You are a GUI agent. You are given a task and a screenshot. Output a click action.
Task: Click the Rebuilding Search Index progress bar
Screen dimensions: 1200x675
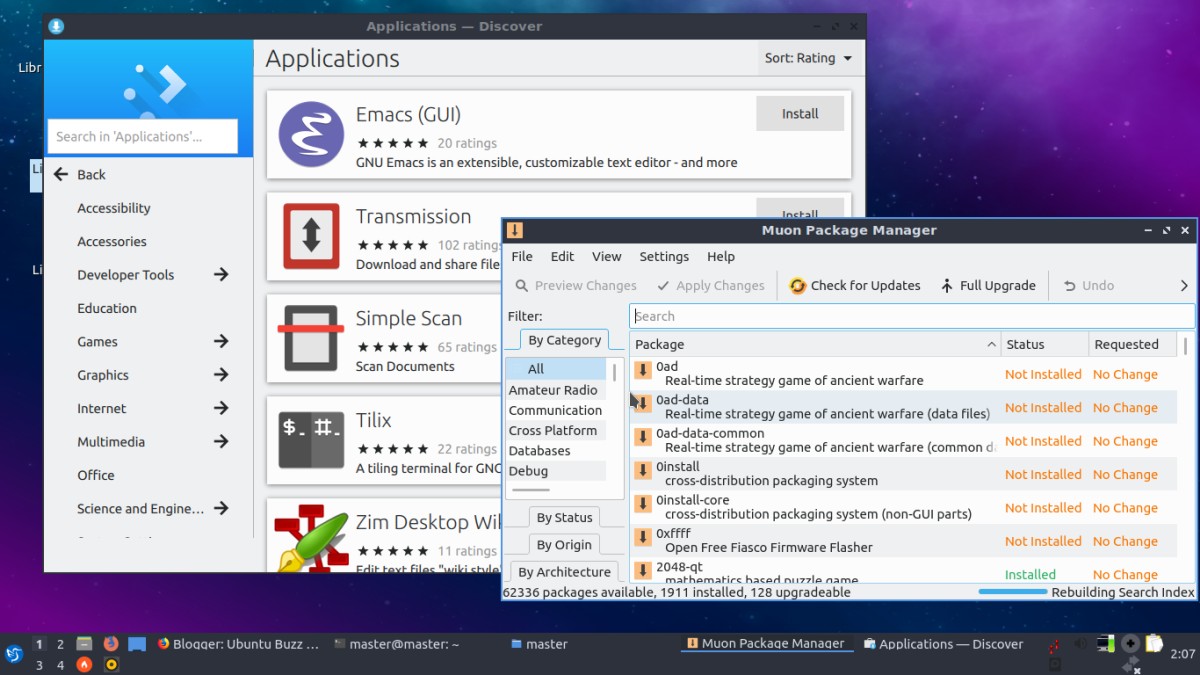point(1012,592)
